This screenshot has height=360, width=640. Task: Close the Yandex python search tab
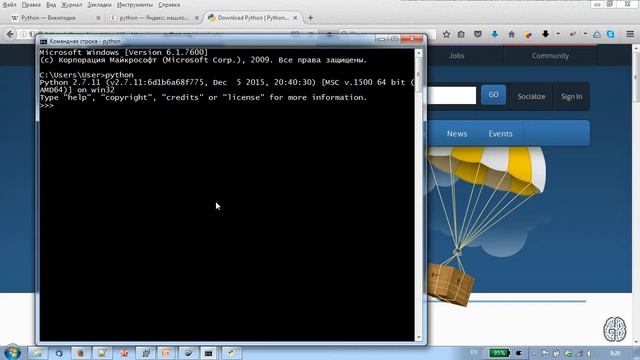pyautogui.click(x=197, y=18)
